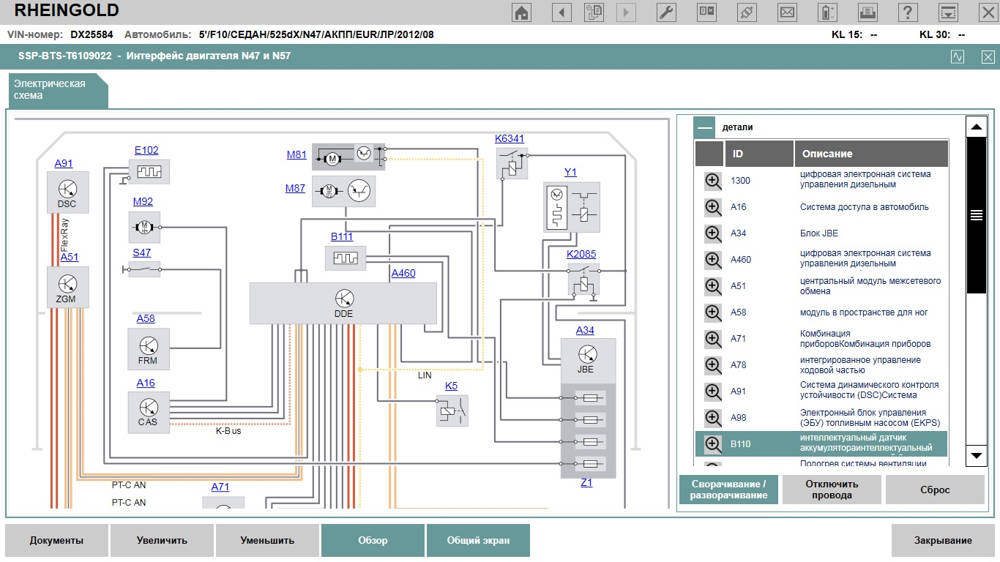Image resolution: width=1000 pixels, height=562 pixels.
Task: Toggle Общий экран full screen mode
Action: point(477,540)
